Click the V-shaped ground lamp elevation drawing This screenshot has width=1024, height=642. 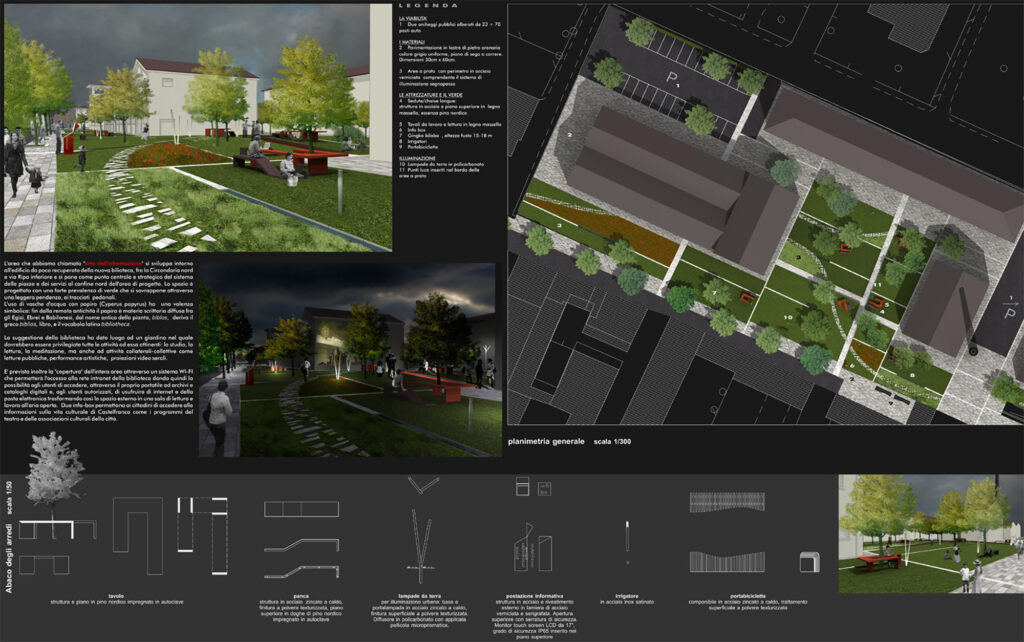tap(421, 546)
